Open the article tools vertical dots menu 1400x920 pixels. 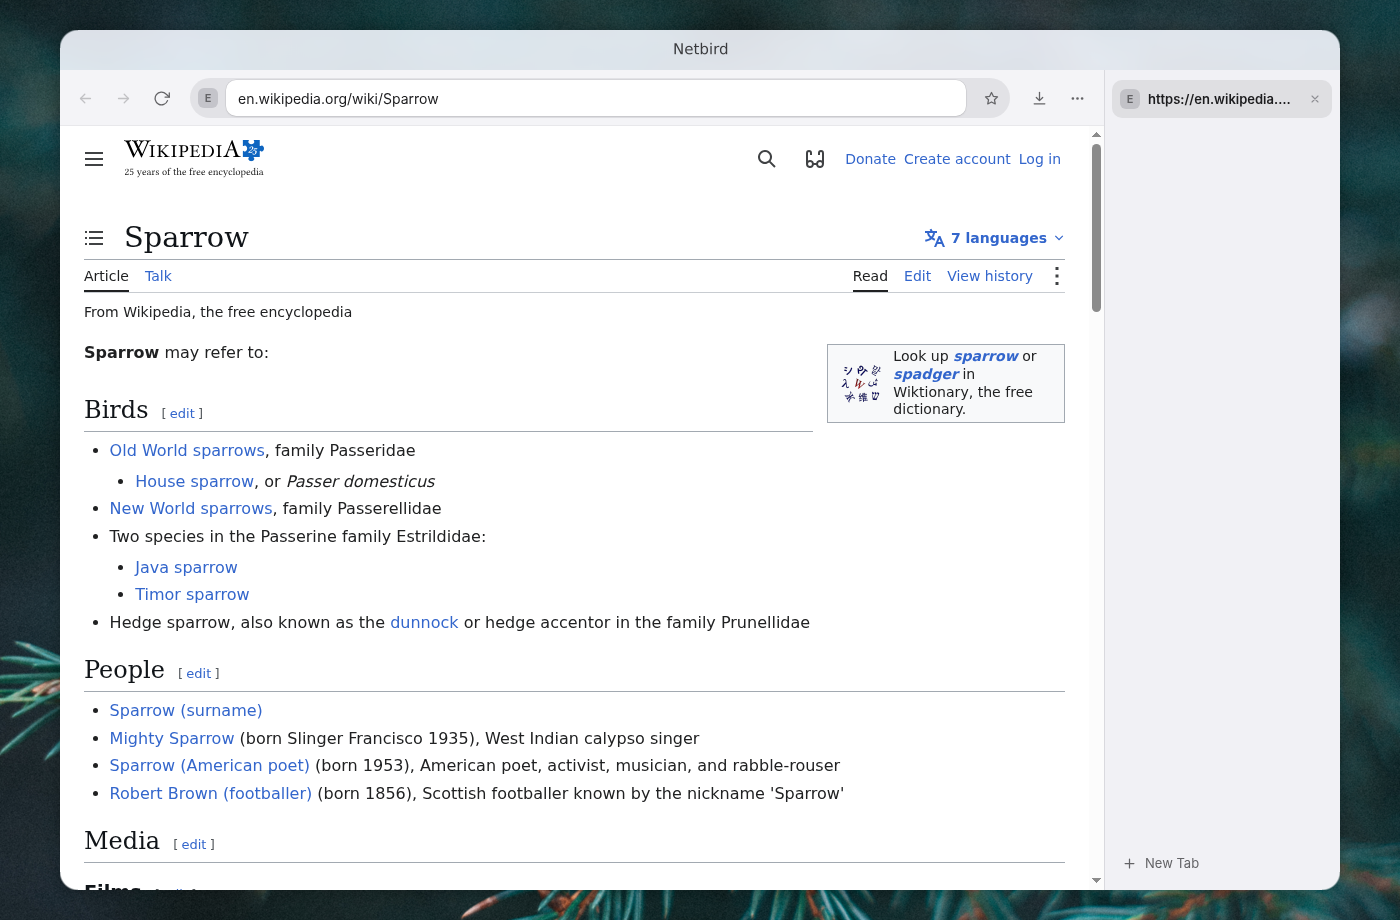[x=1057, y=276]
